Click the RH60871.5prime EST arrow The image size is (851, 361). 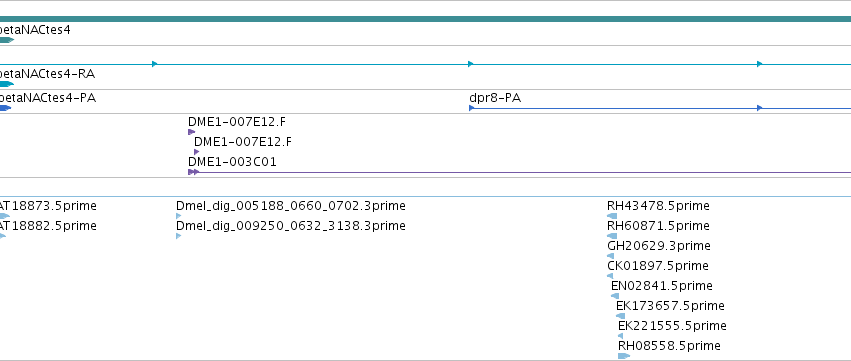coord(612,236)
